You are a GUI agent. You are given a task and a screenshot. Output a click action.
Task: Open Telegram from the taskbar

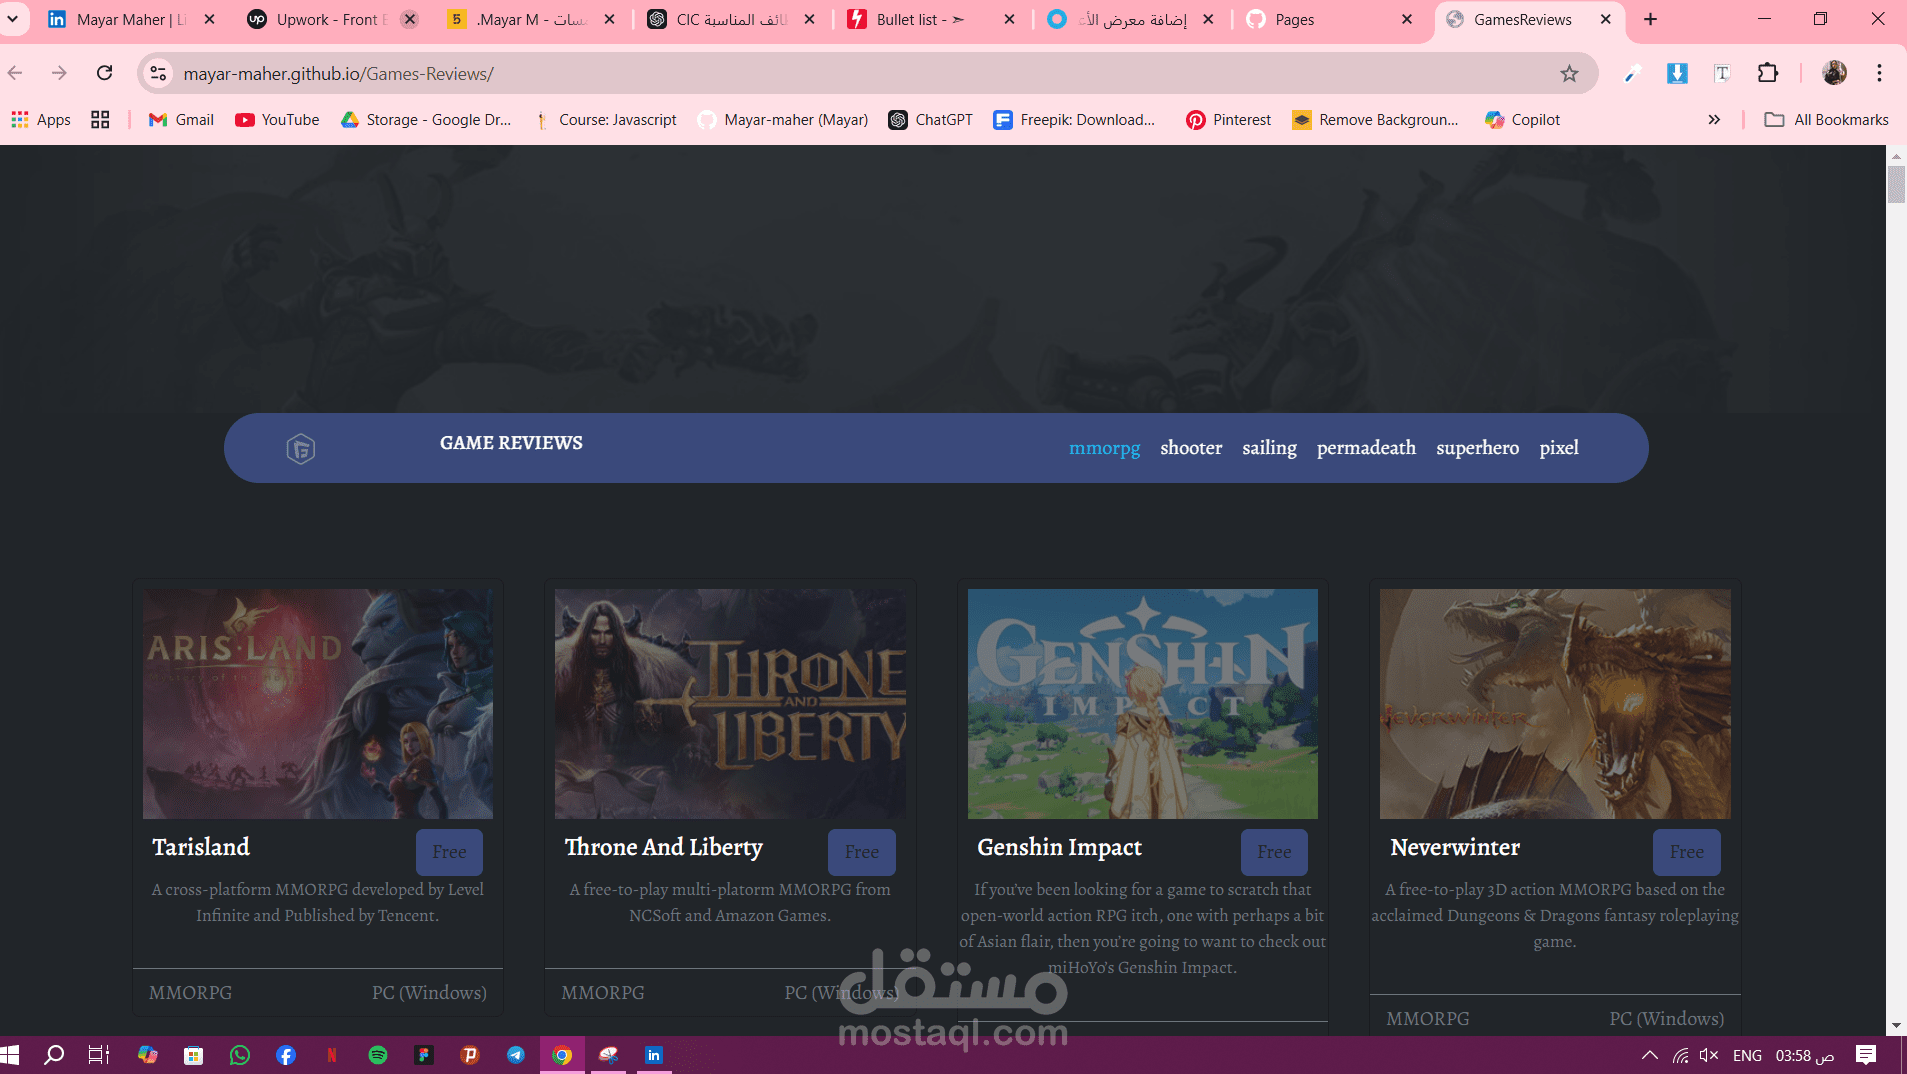click(x=516, y=1055)
